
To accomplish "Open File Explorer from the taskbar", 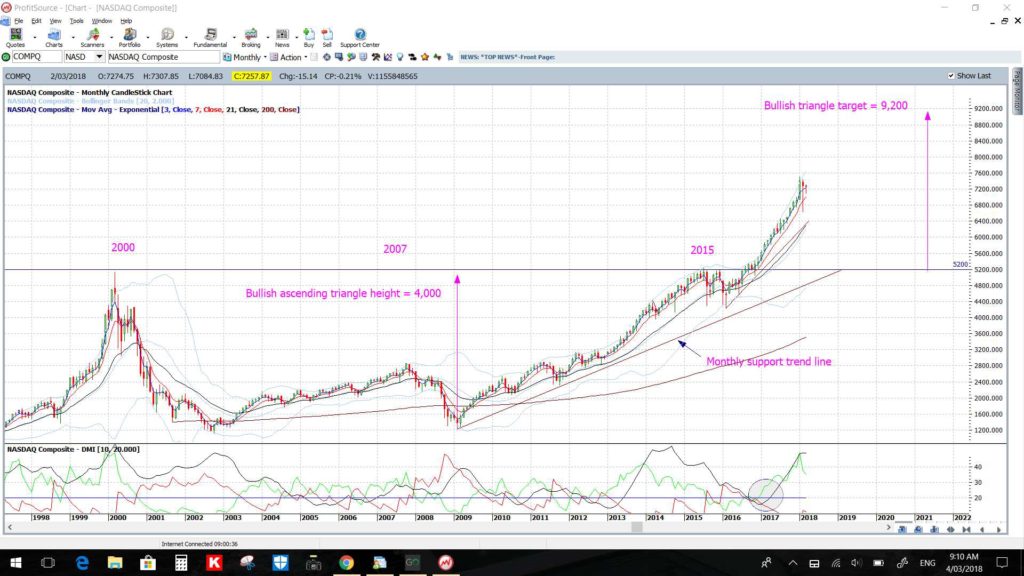I will click(x=115, y=563).
